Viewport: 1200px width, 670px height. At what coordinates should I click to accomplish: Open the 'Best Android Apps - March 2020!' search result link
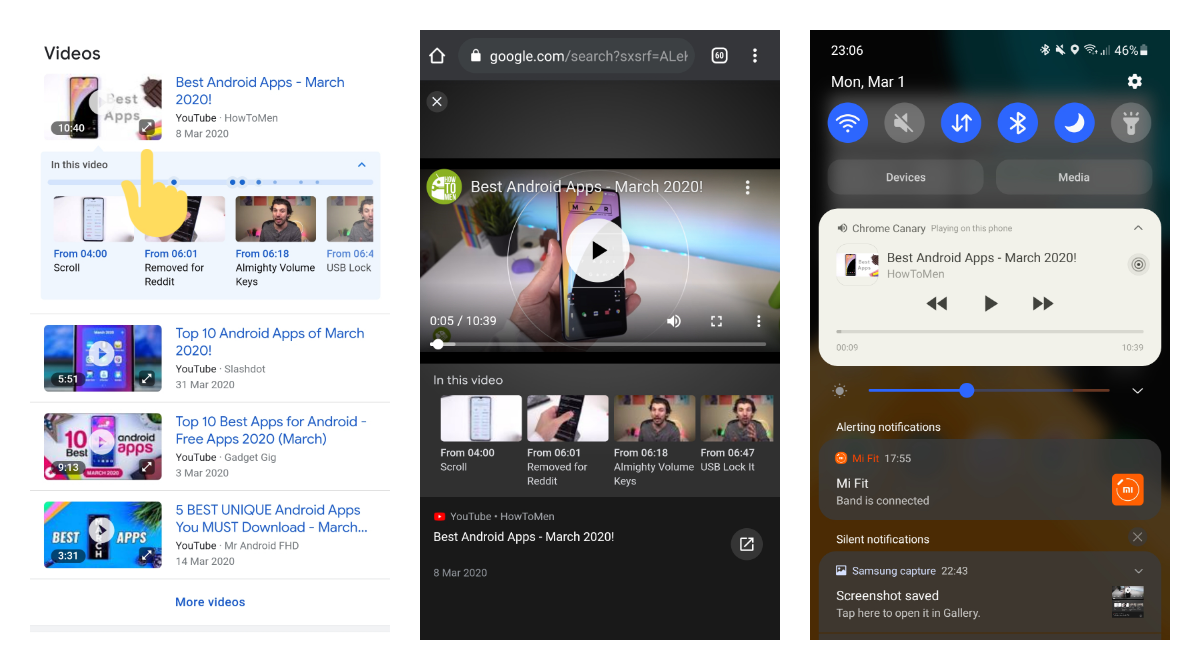tap(260, 91)
